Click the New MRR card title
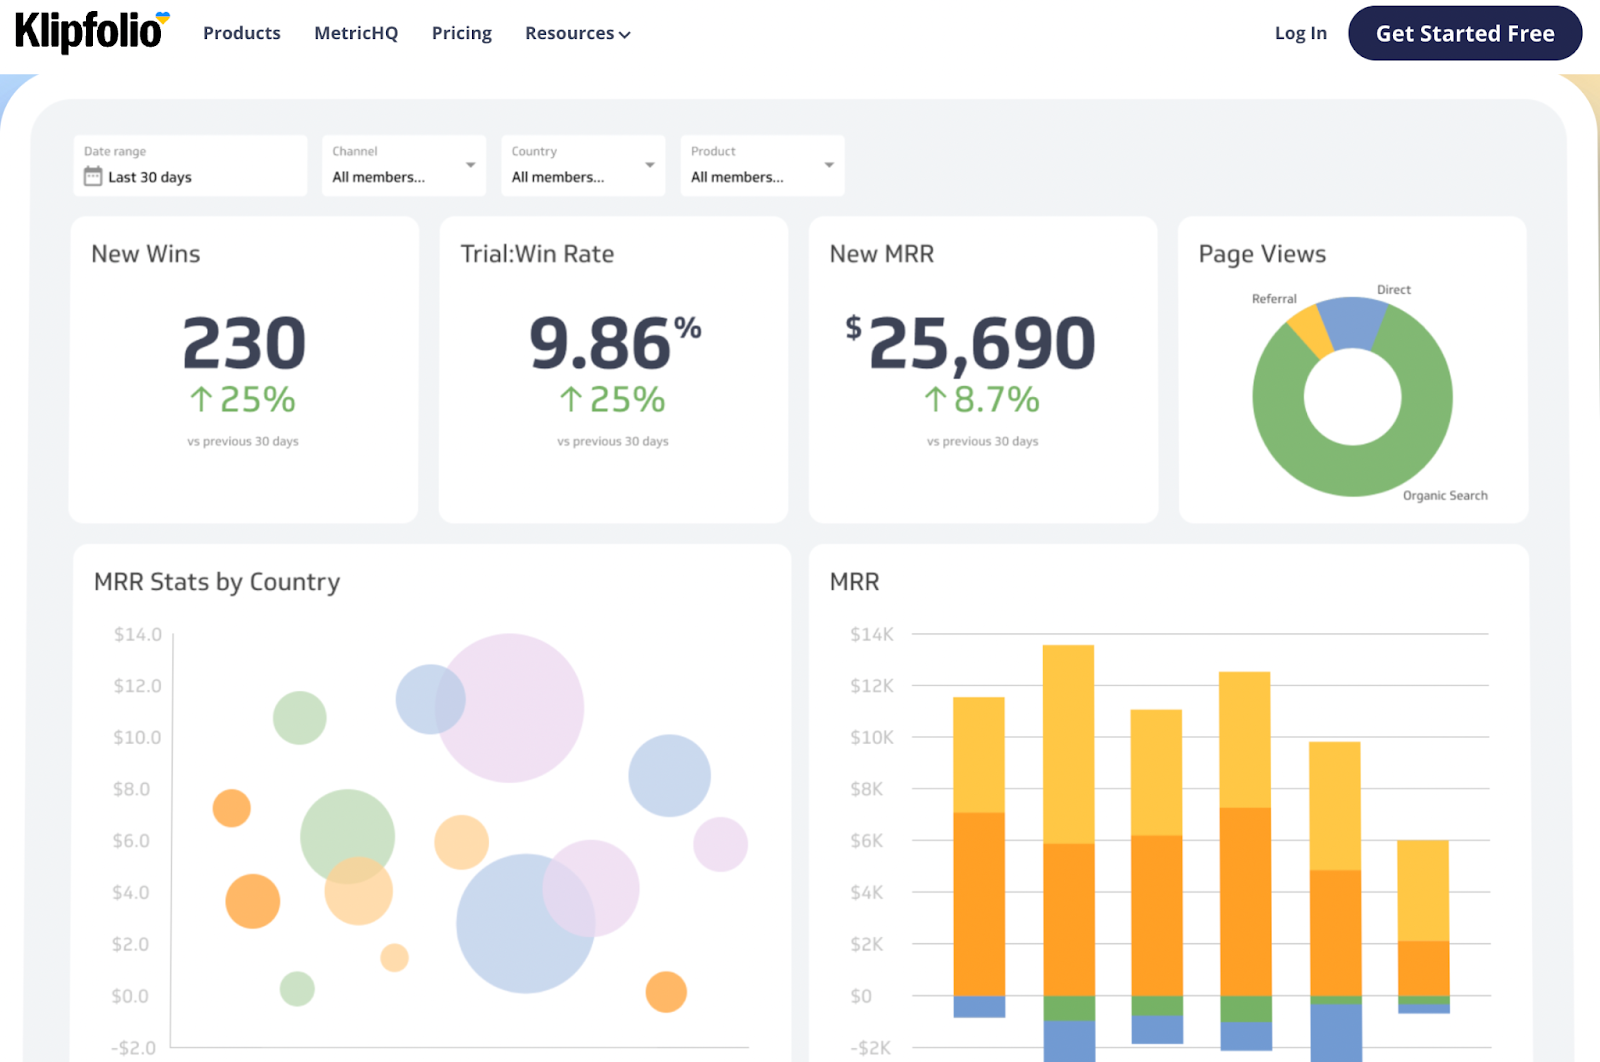1600x1062 pixels. coord(882,254)
